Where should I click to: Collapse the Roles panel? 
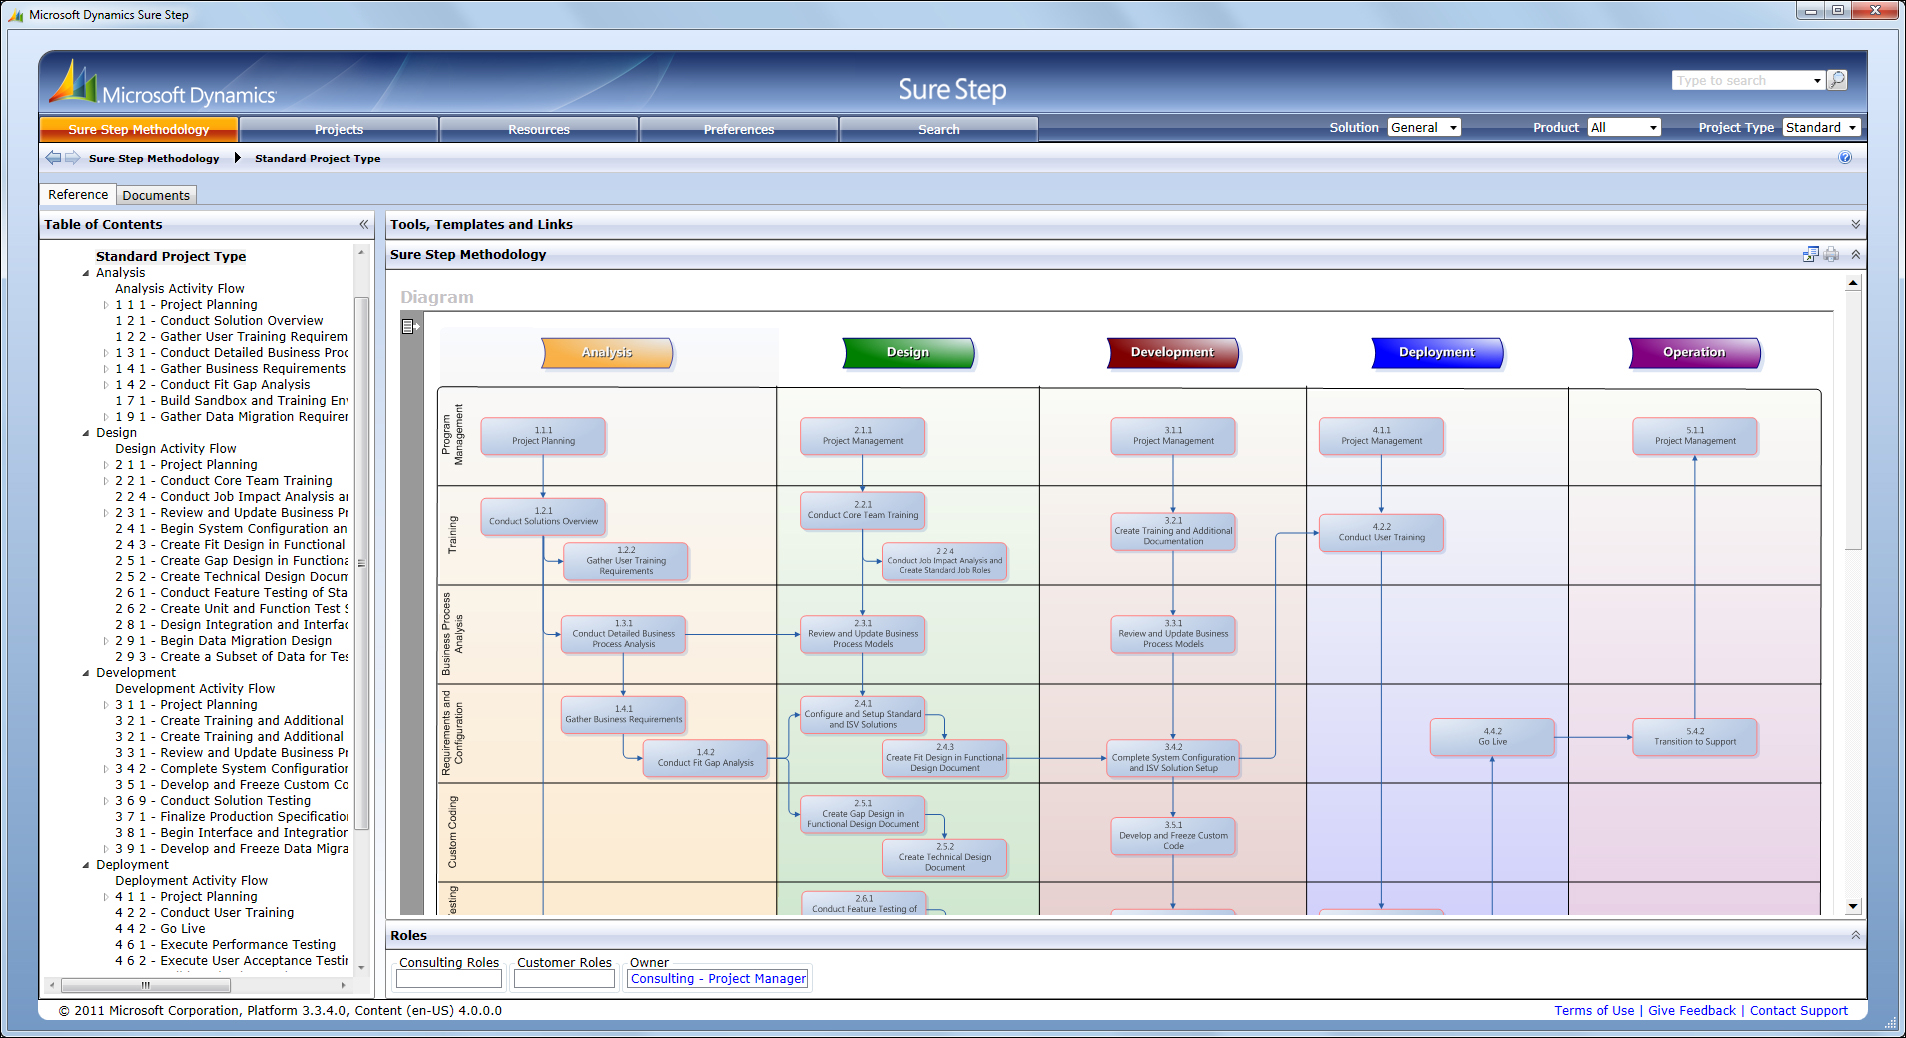point(1855,935)
